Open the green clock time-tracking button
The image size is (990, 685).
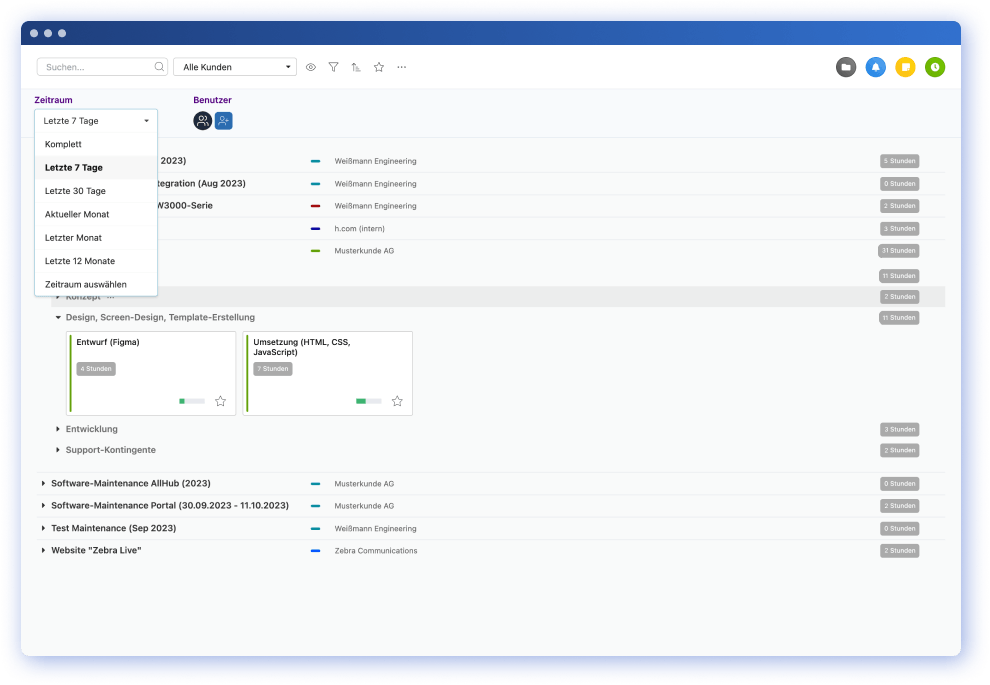pyautogui.click(x=935, y=67)
